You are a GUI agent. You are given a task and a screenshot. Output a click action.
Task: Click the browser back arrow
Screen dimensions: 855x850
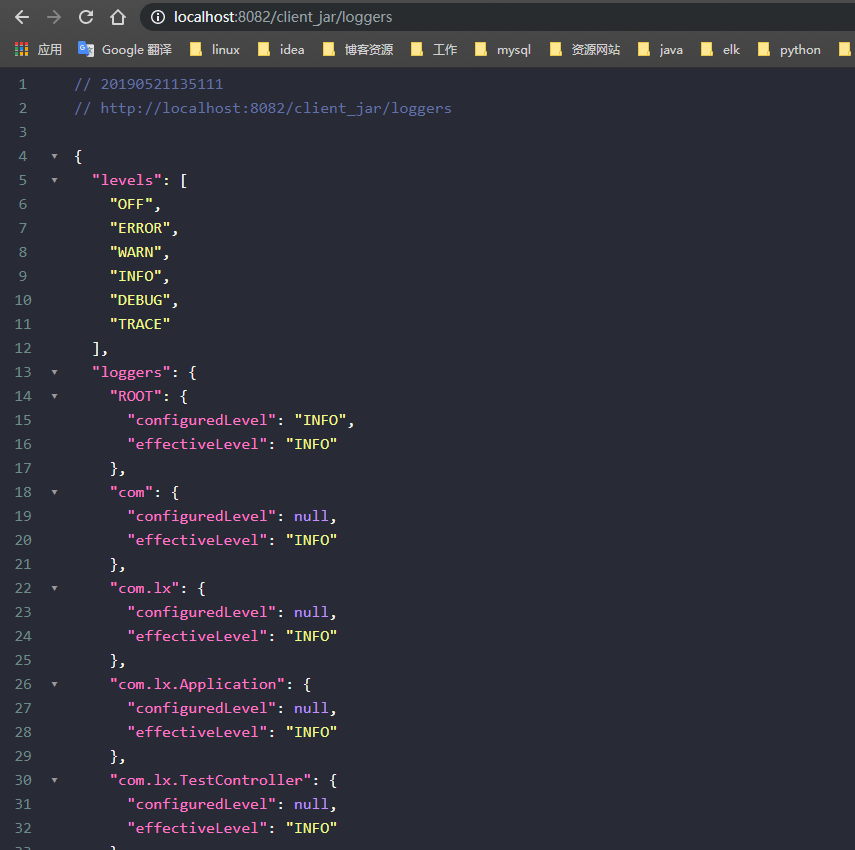click(x=22, y=17)
